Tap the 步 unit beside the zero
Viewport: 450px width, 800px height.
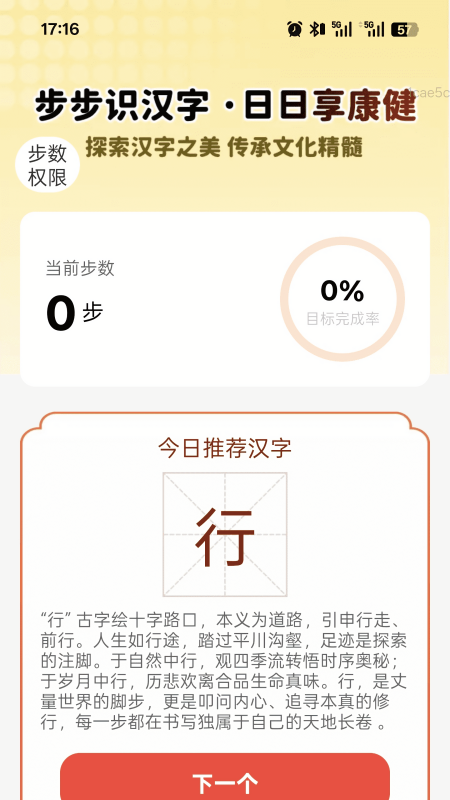click(x=93, y=312)
